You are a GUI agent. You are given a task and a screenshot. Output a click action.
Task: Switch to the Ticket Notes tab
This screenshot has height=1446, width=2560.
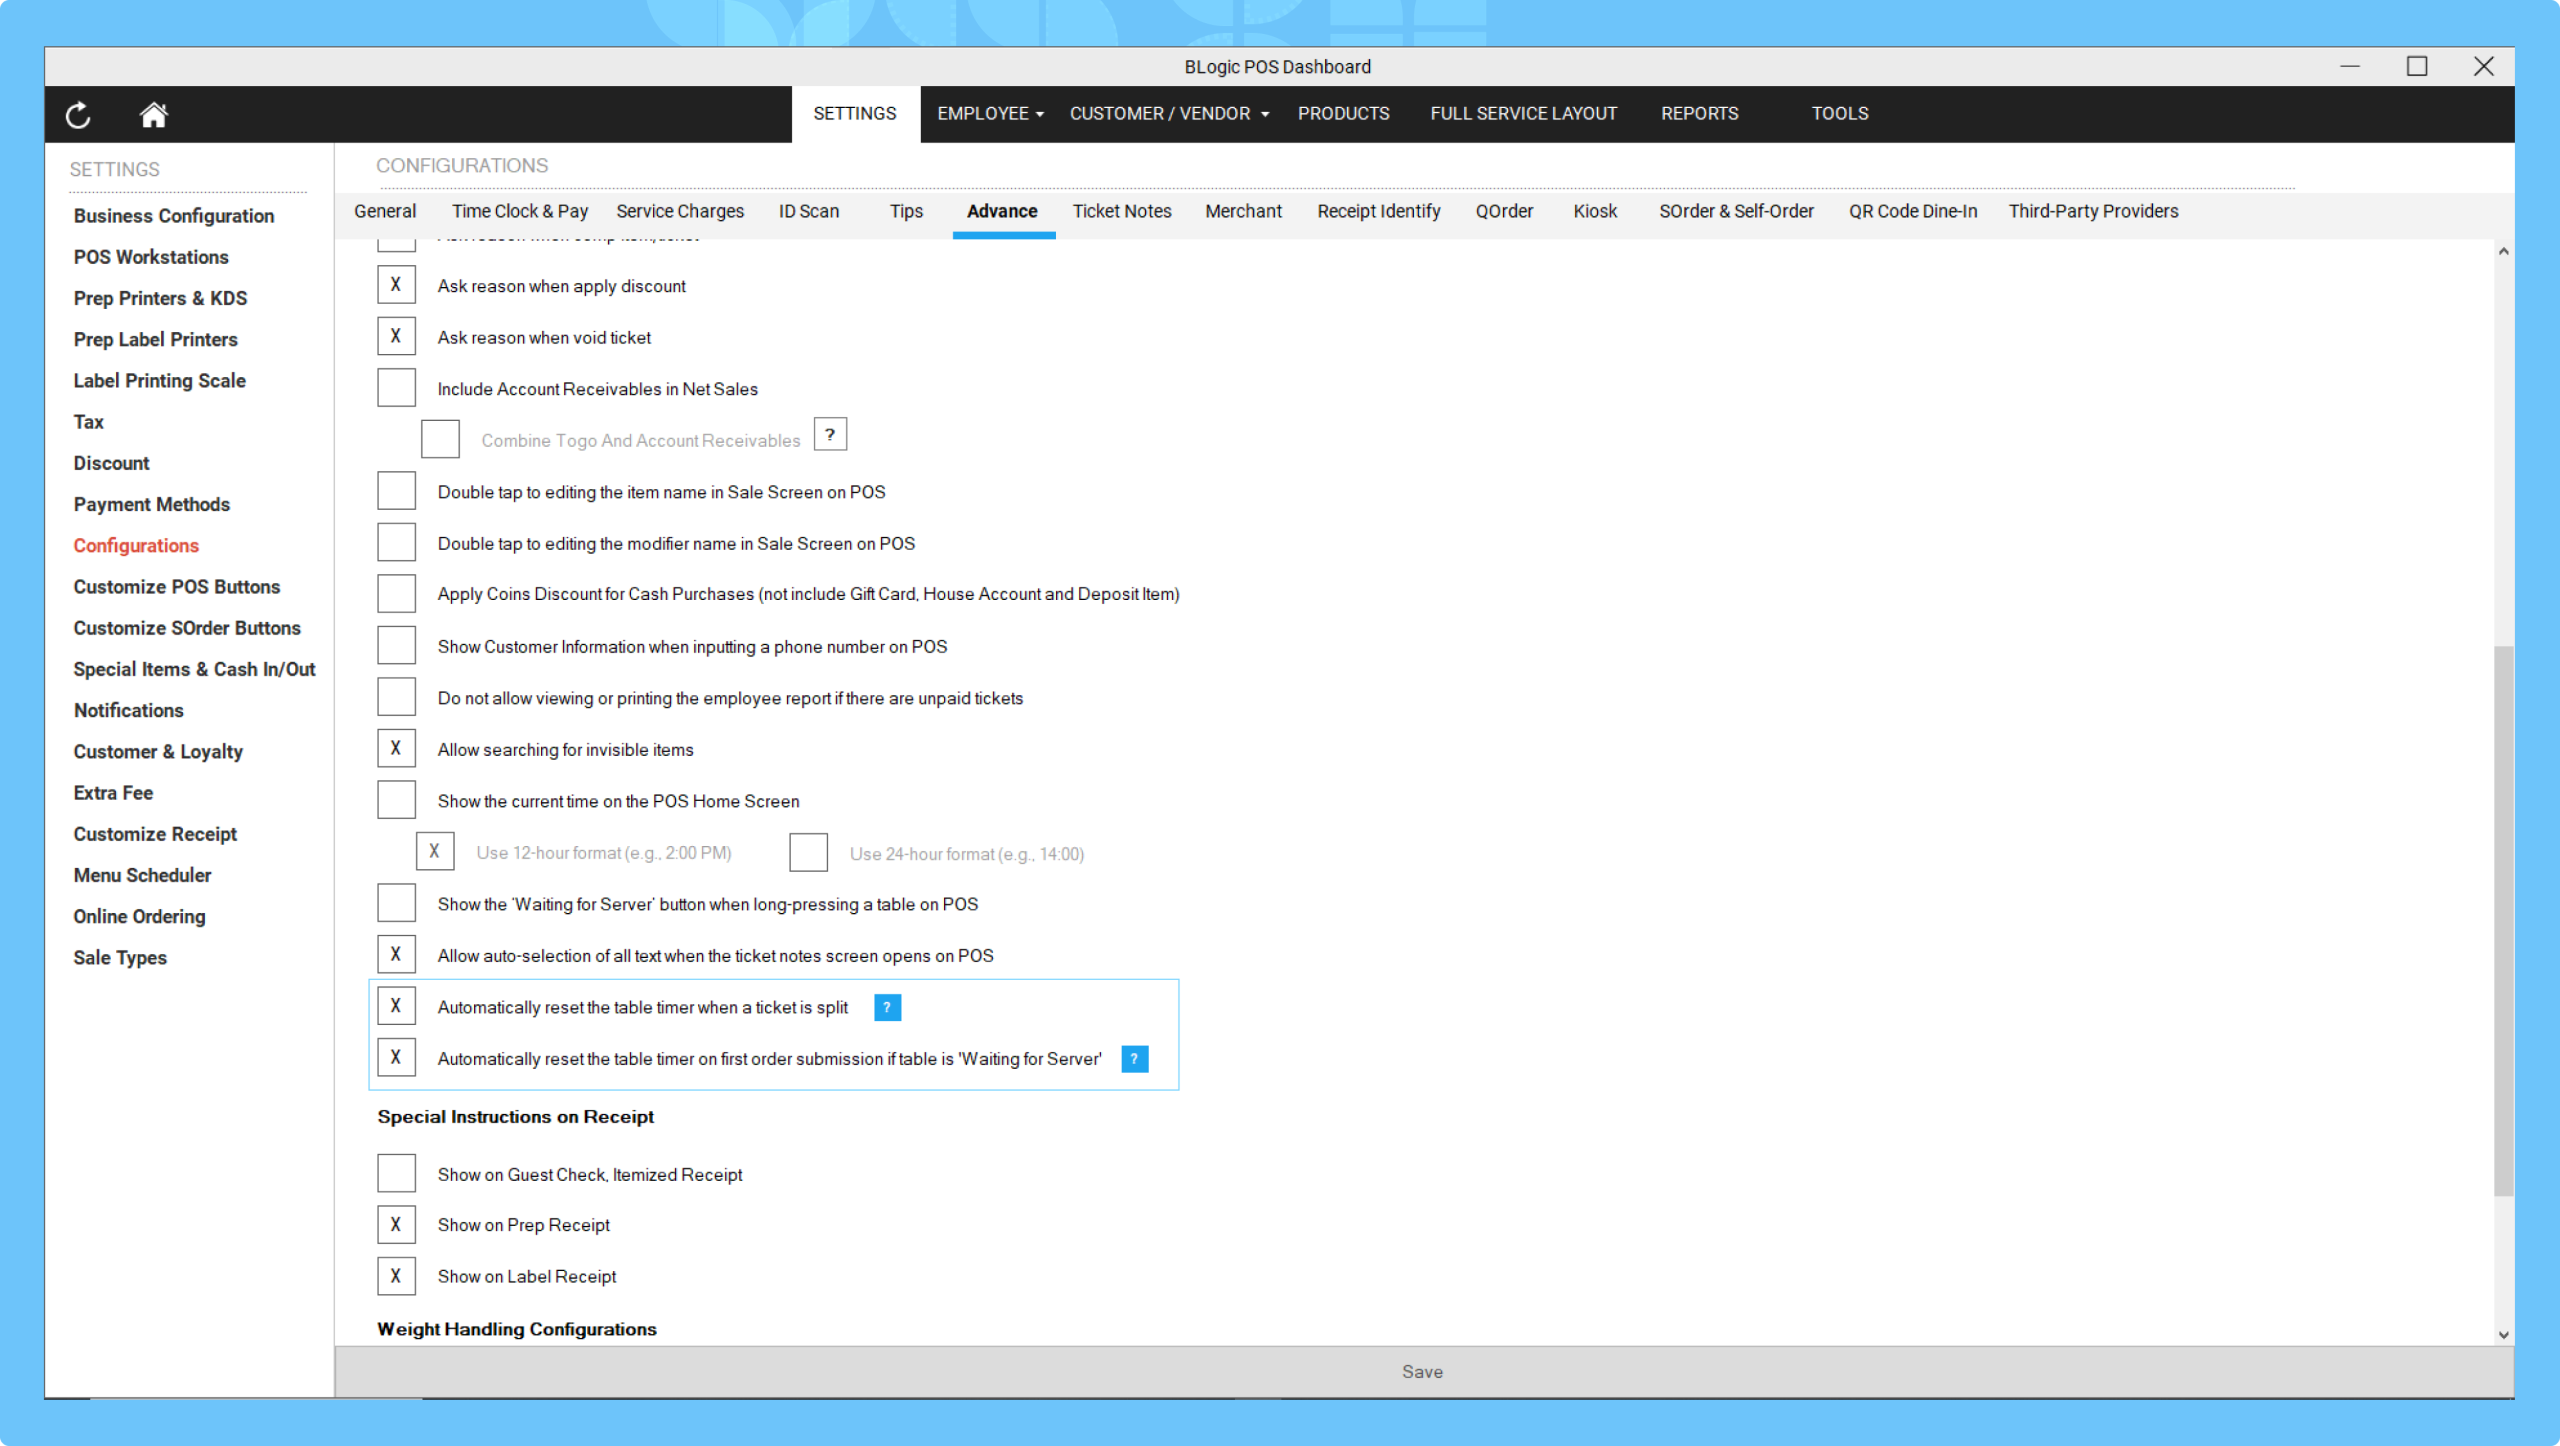1121,211
